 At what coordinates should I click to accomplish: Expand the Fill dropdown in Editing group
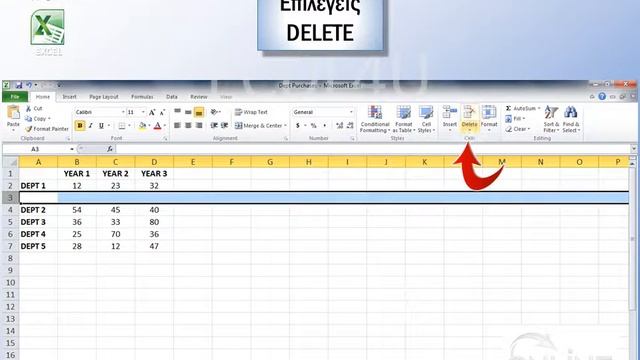524,119
